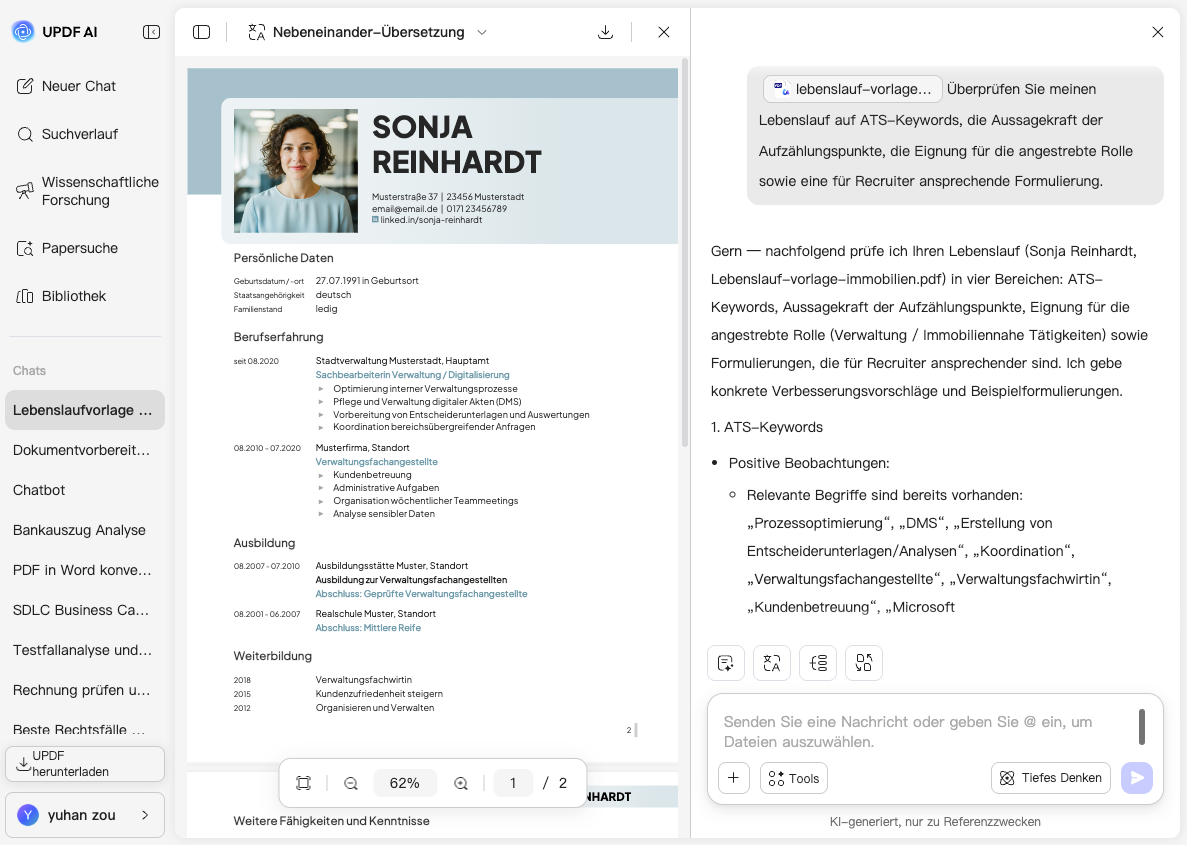Click the fit-to-page icon in the zoom bar
Screen dimensions: 1187x845
[x=304, y=783]
